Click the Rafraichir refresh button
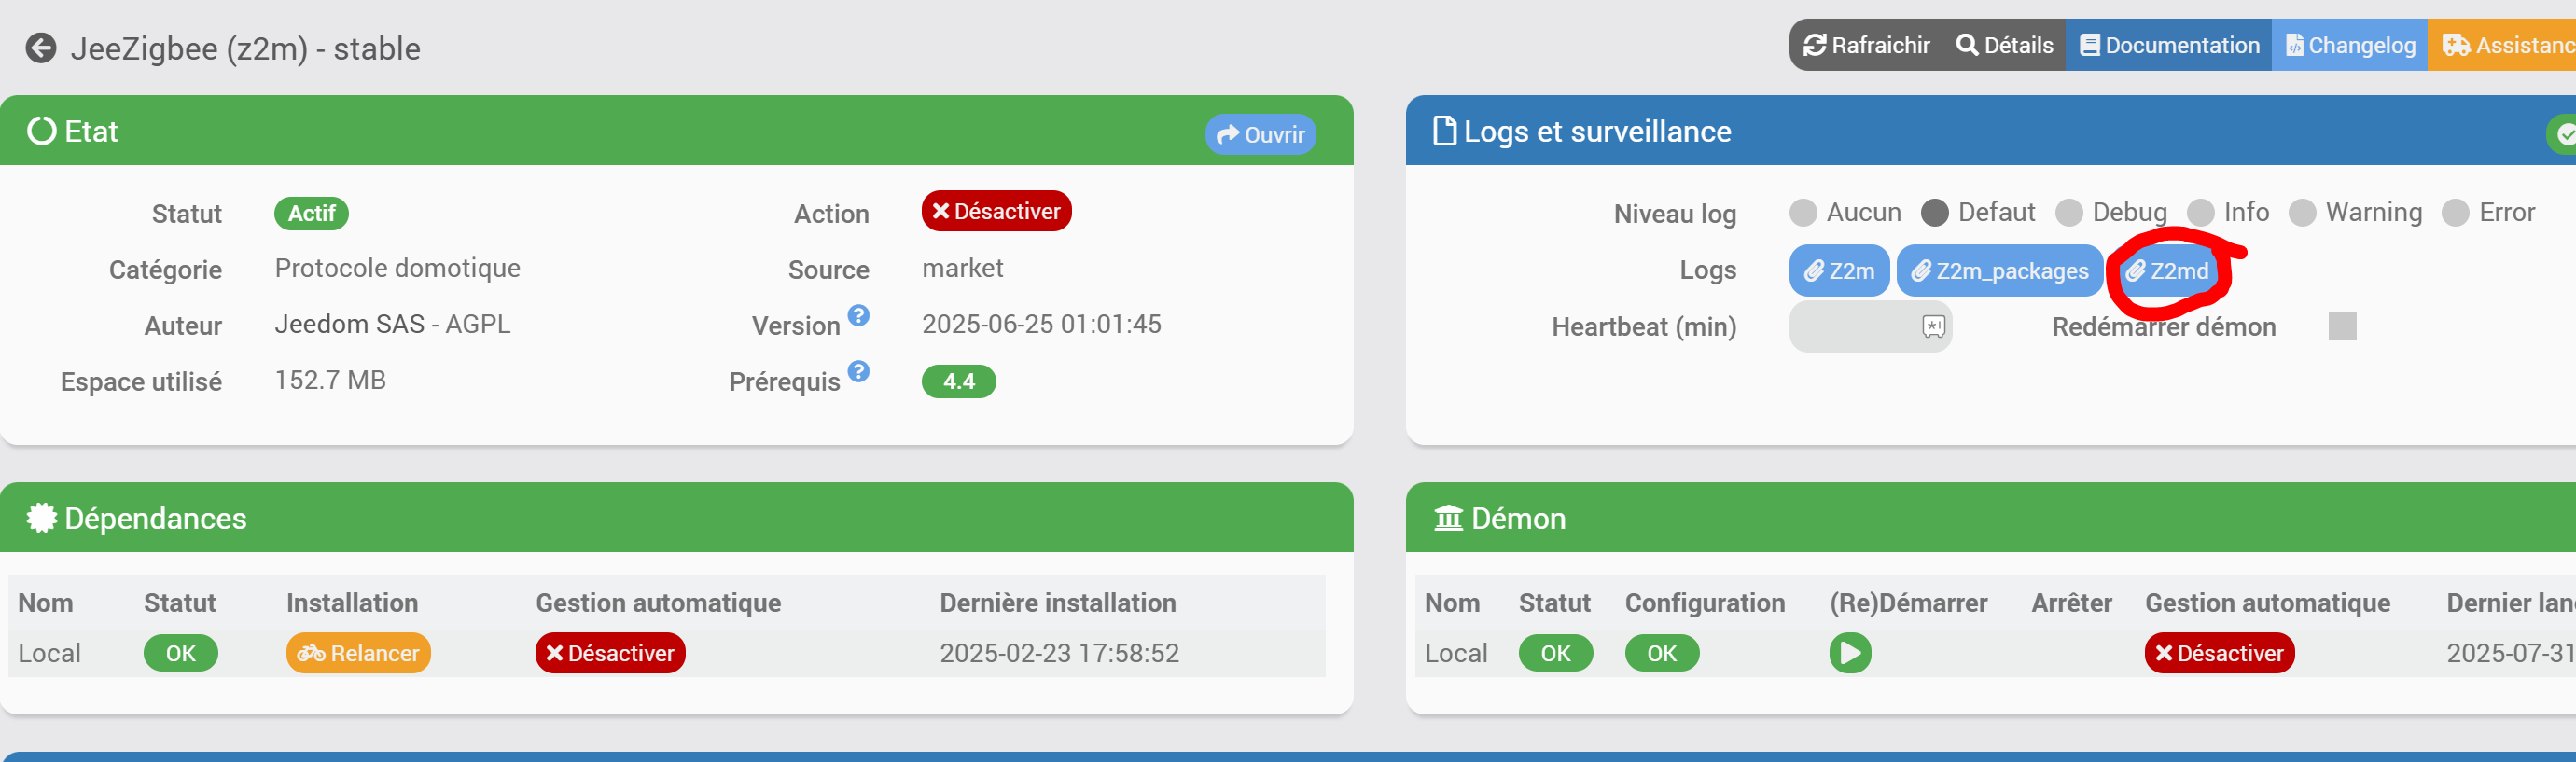The width and height of the screenshot is (2576, 762). [x=1866, y=45]
